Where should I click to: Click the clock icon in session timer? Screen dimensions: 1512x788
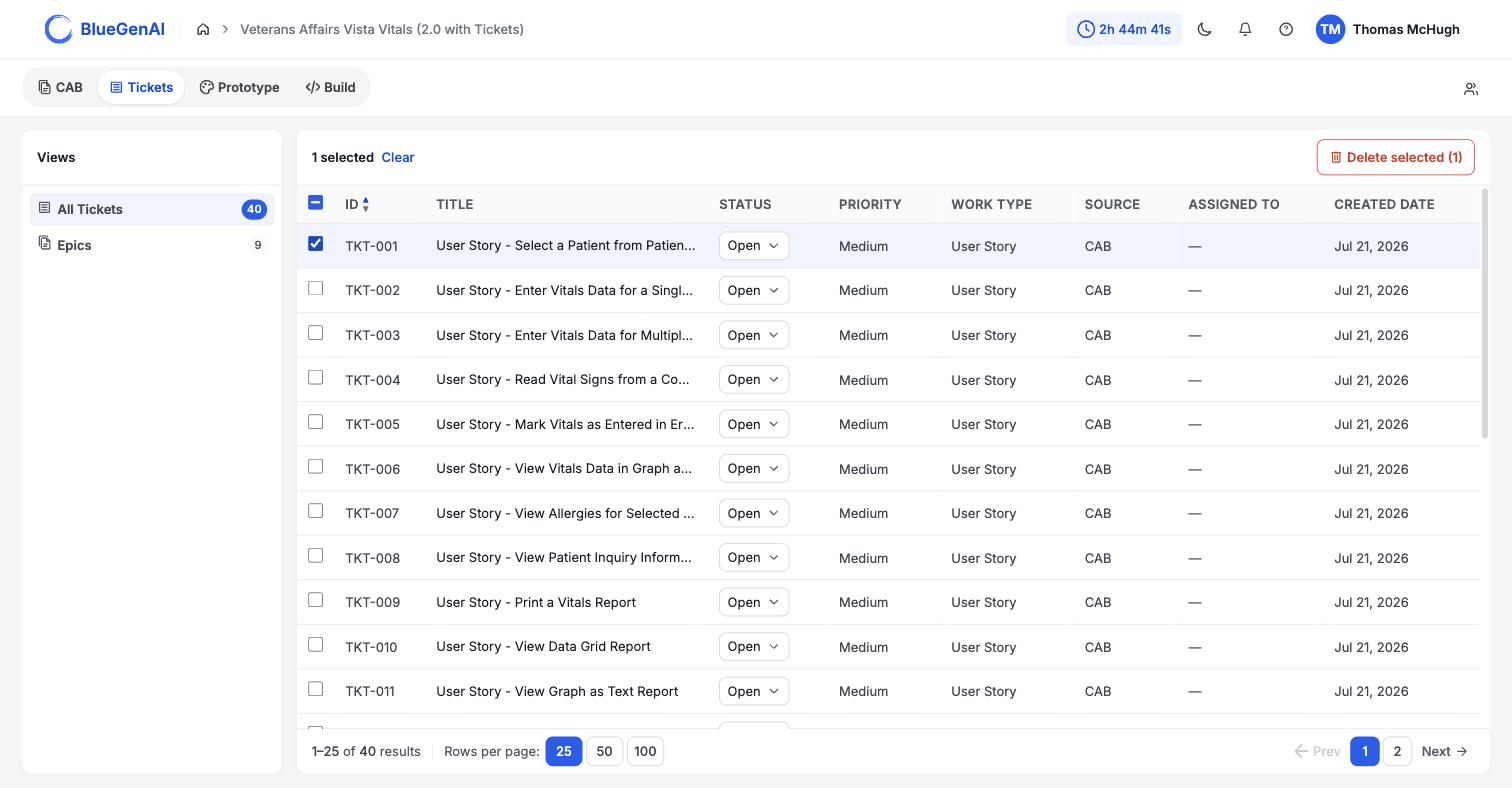(1085, 29)
